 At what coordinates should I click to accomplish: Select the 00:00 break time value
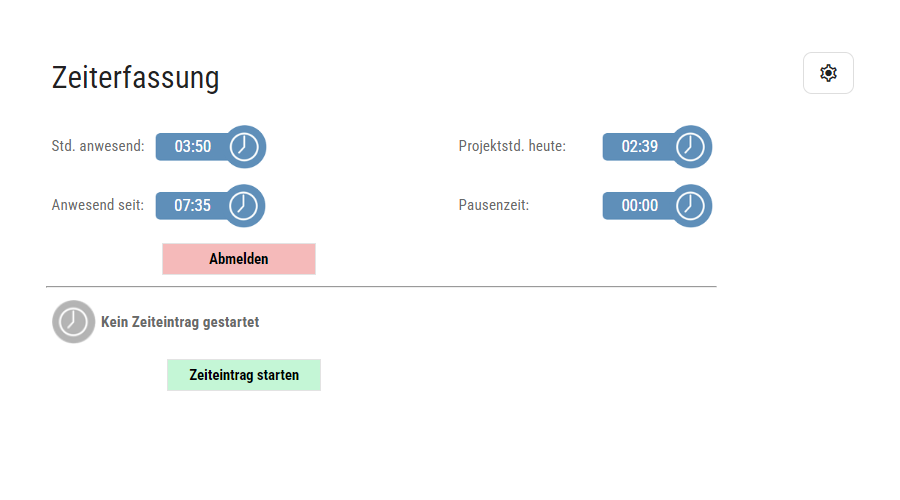639,205
